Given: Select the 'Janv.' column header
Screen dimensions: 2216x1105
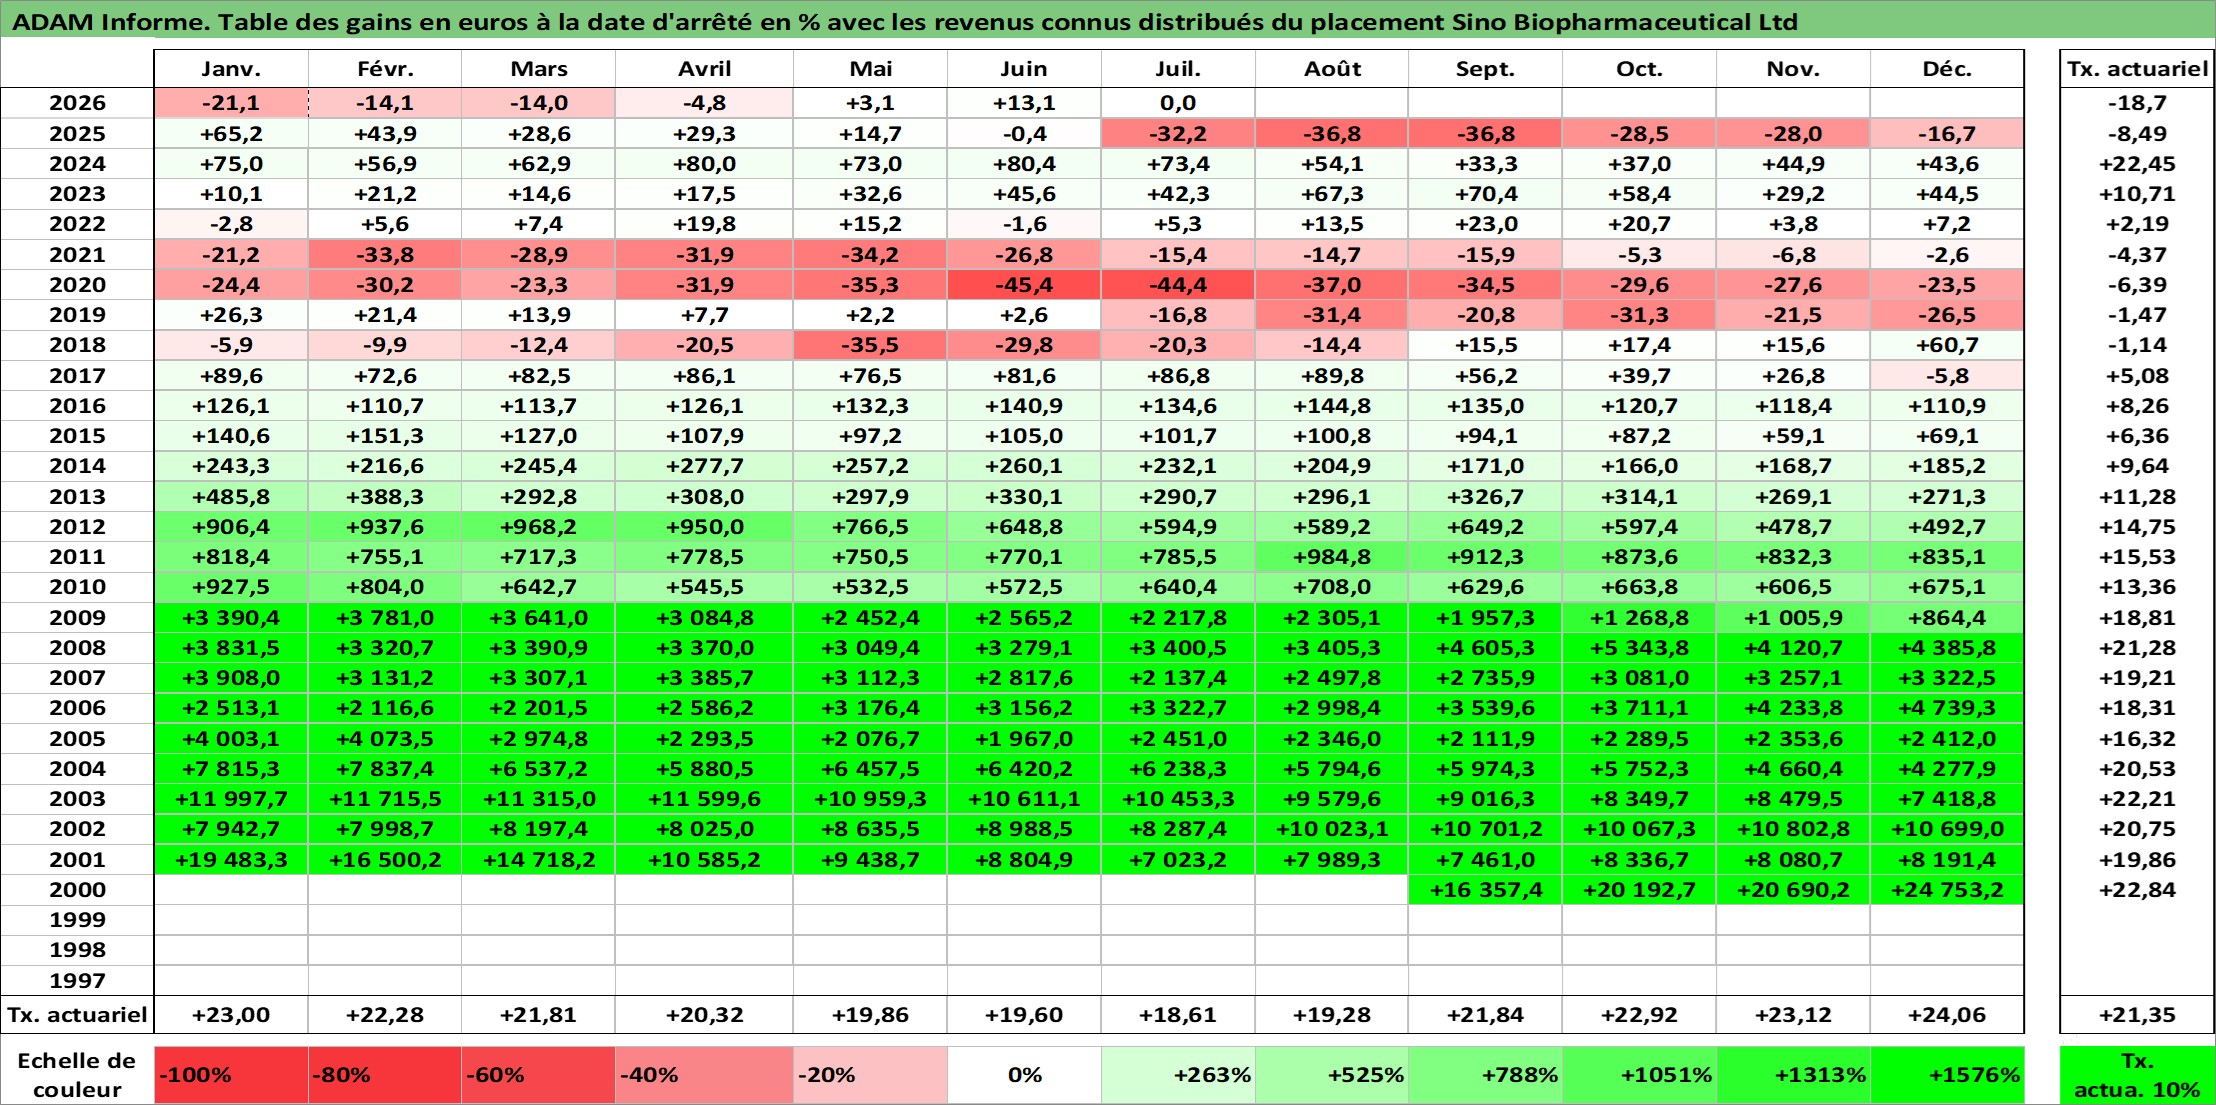Looking at the screenshot, I should pos(231,69).
